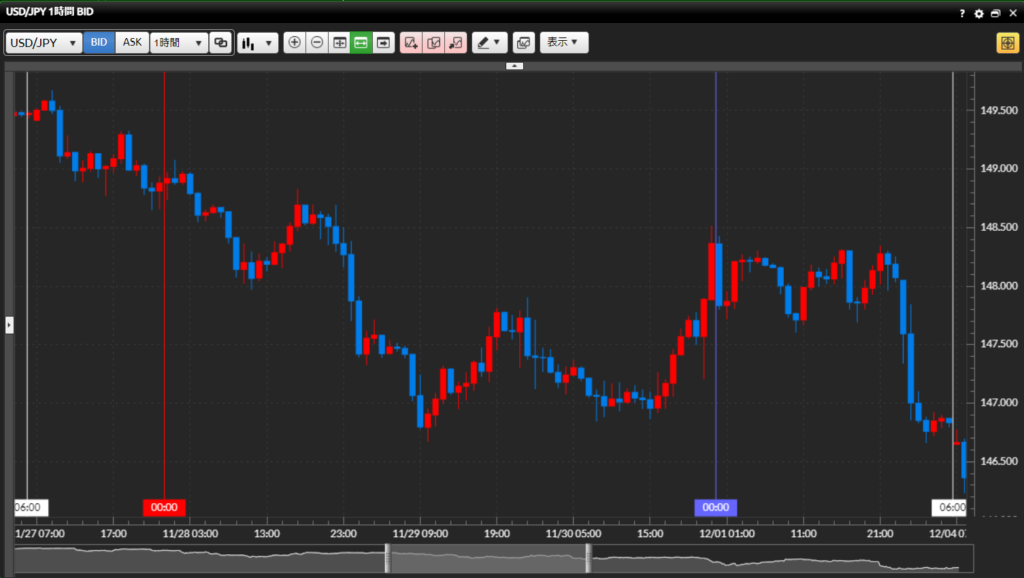
Task: Click the chart snapshot icon beside 表示
Action: point(523,43)
